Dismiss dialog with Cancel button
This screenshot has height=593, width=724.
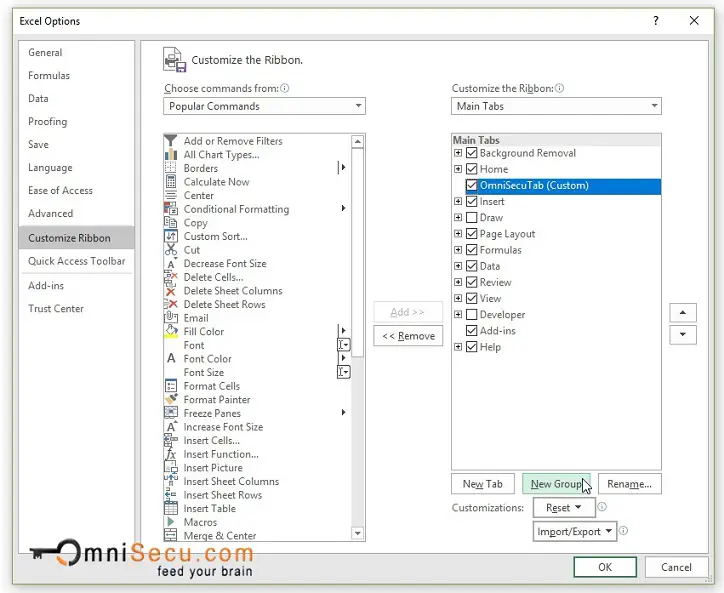(x=676, y=567)
